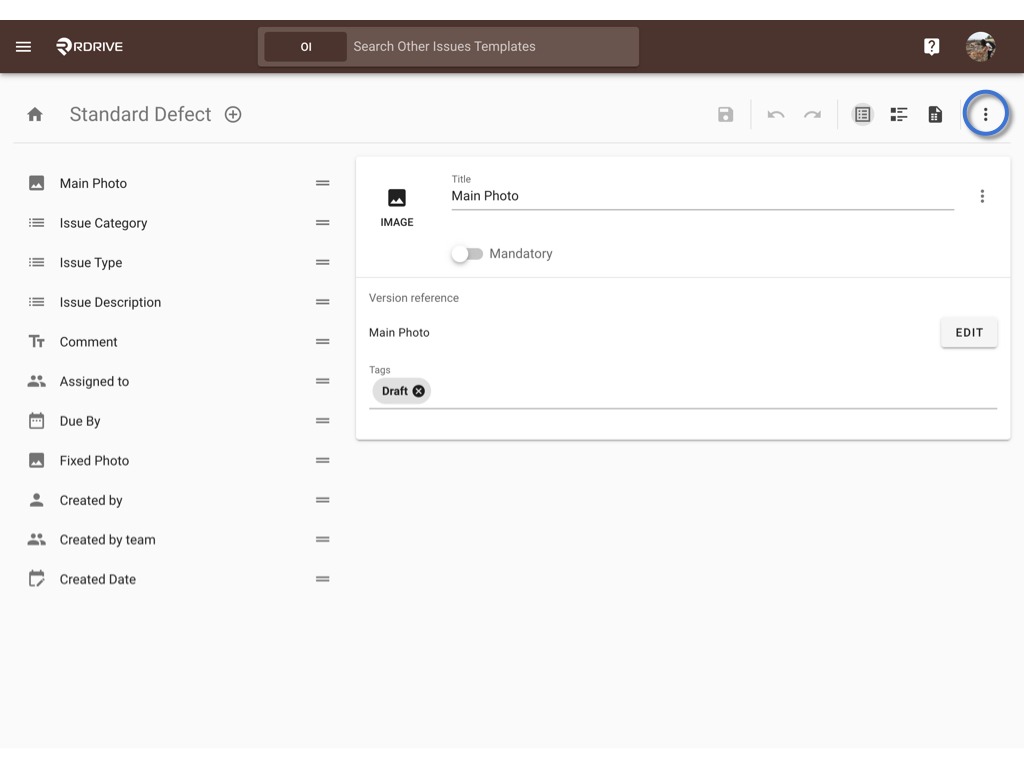Screen dimensions: 1024x768
Task: Click the OI module selector button
Action: coord(306,46)
